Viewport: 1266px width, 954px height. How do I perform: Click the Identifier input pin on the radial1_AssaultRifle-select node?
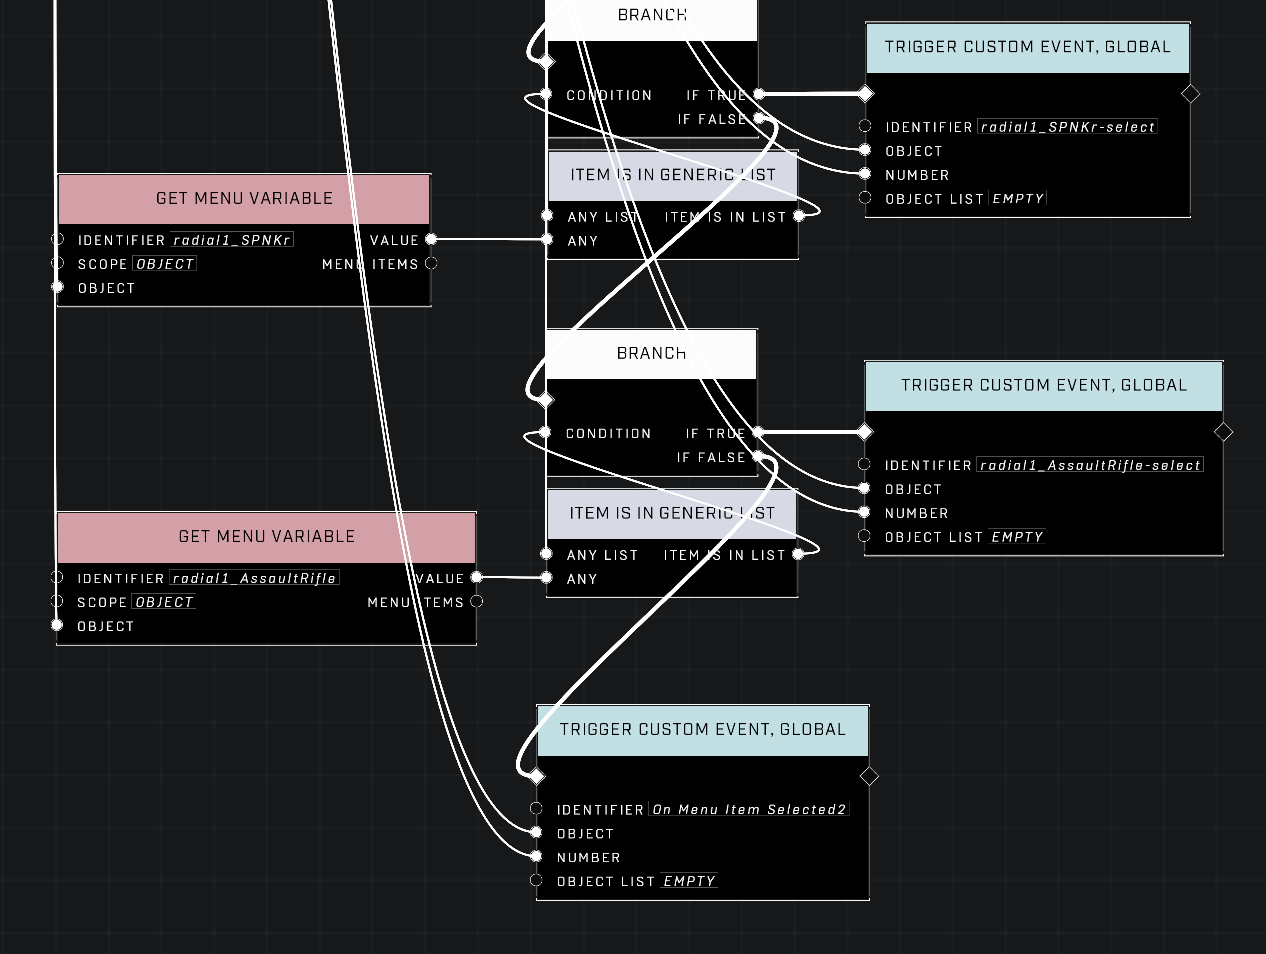(864, 465)
